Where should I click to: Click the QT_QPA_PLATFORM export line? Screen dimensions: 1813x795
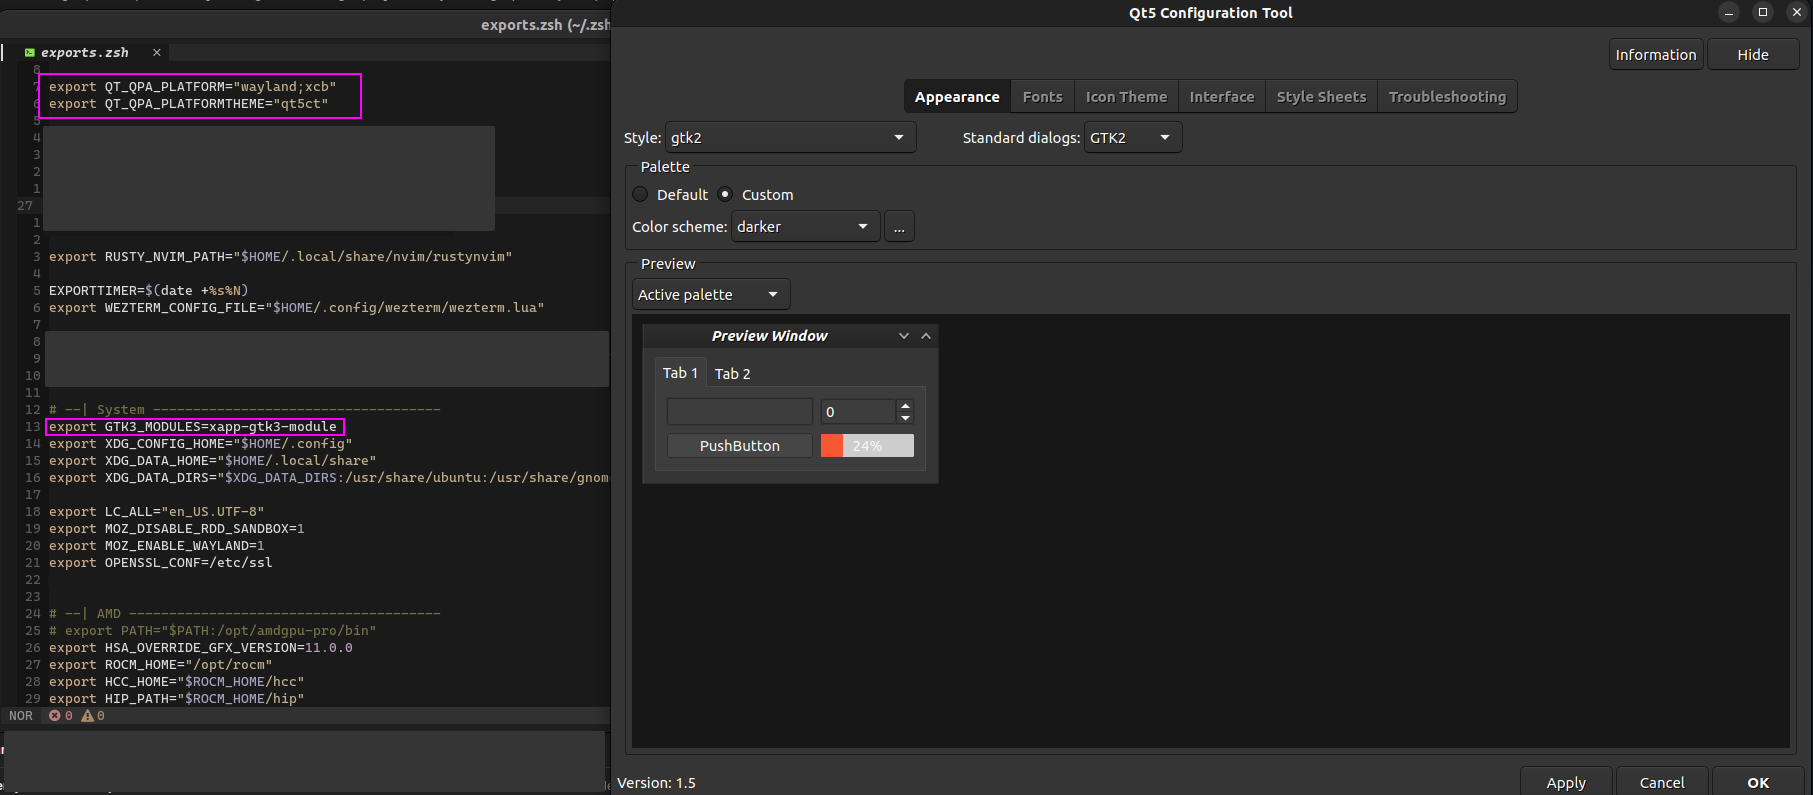click(x=193, y=87)
